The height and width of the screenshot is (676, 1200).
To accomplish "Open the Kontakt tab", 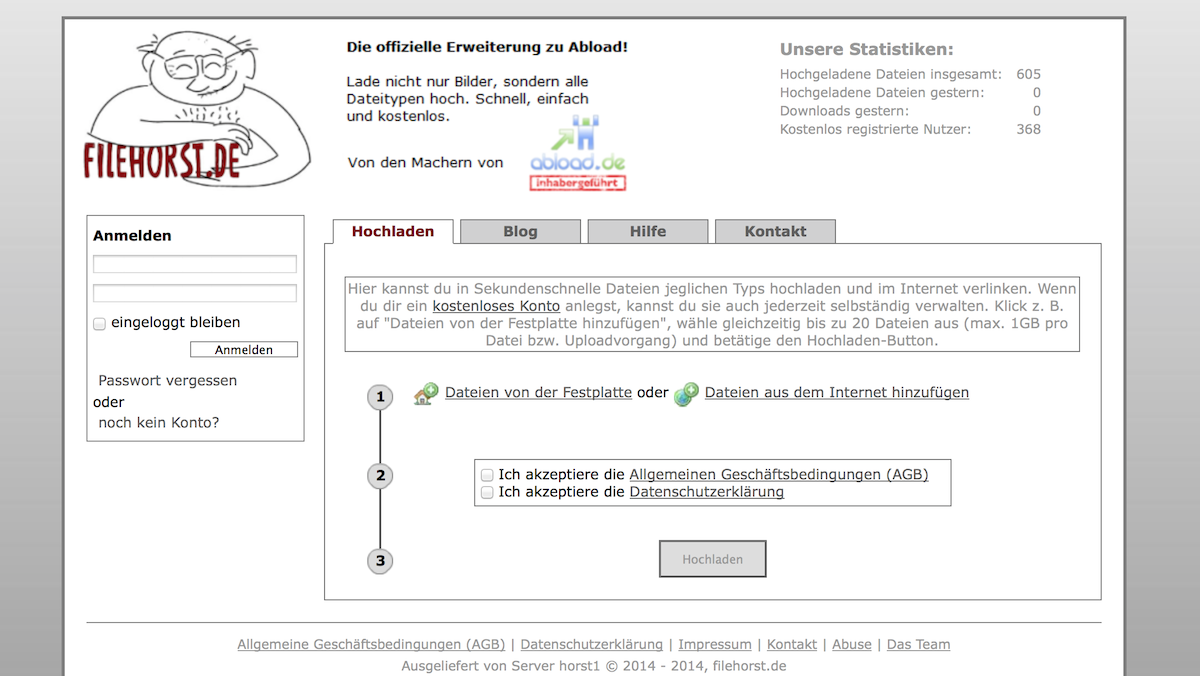I will tap(775, 231).
